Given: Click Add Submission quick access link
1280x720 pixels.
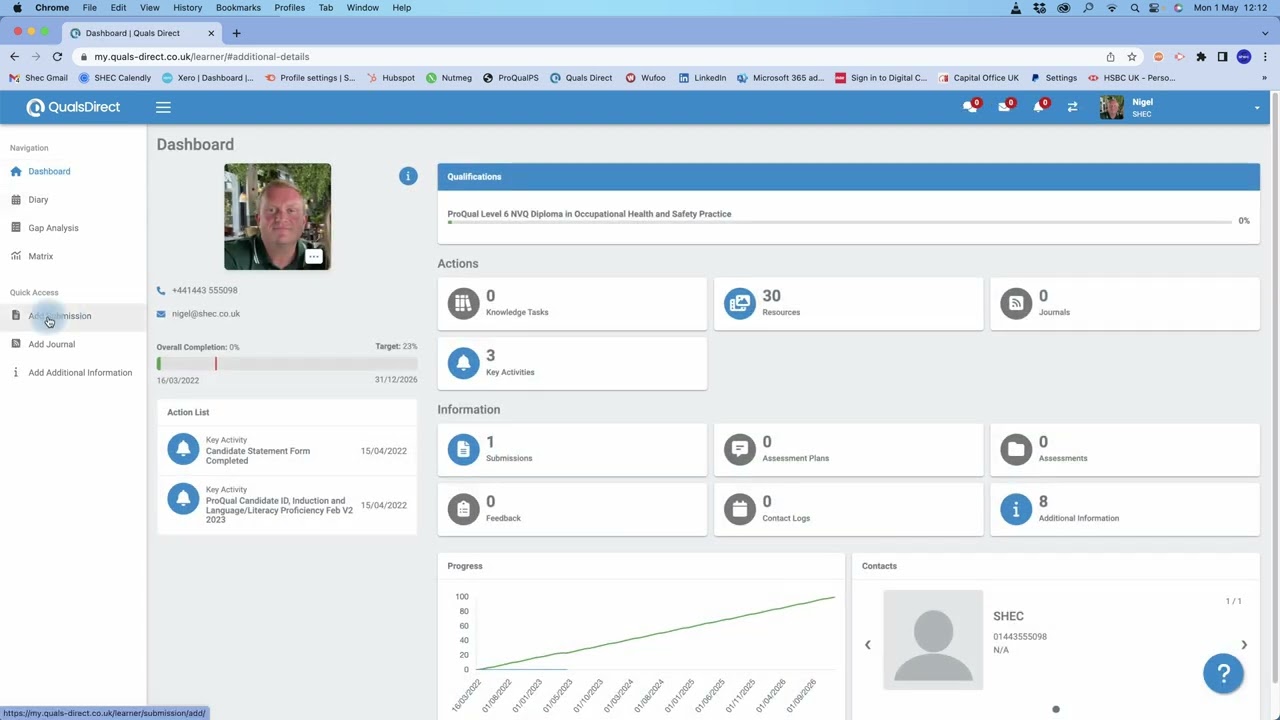Looking at the screenshot, I should pyautogui.click(x=59, y=316).
